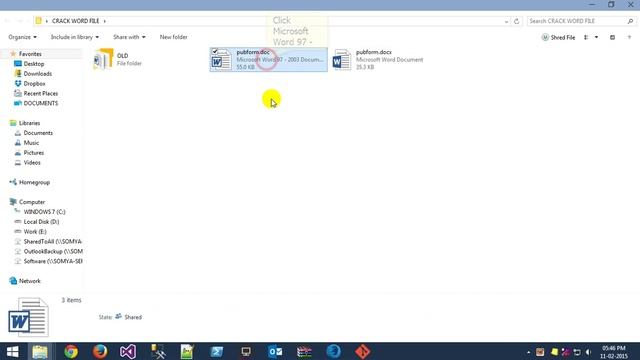Expand the arrow after CRACK WORD FILE
Screen dimensions: 640x360
(104, 21)
